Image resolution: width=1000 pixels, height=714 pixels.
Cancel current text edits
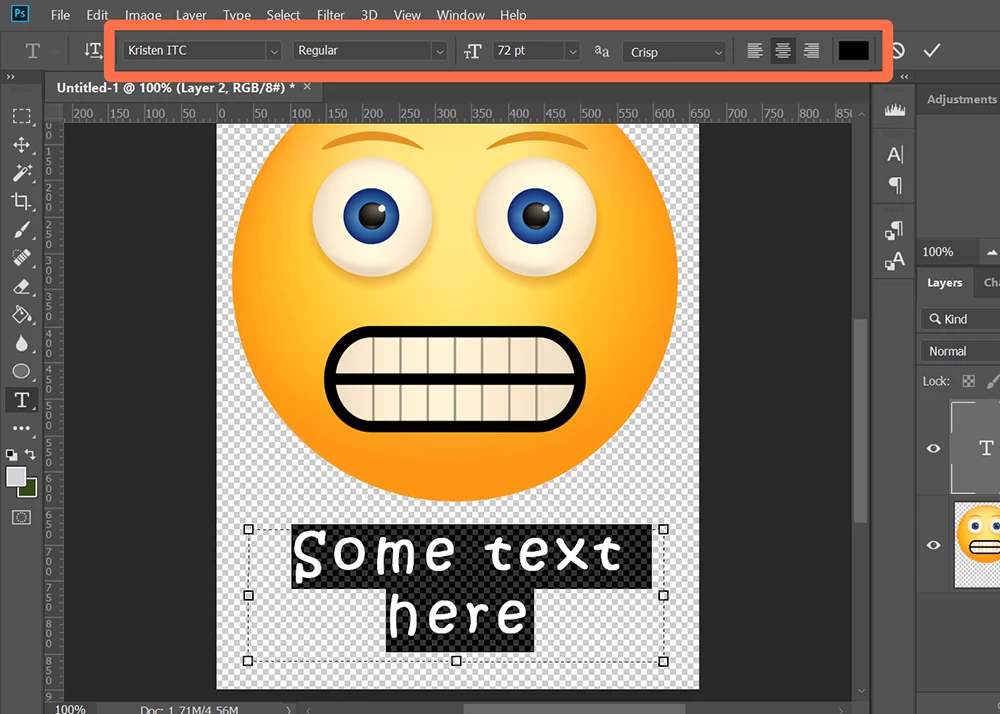[898, 50]
